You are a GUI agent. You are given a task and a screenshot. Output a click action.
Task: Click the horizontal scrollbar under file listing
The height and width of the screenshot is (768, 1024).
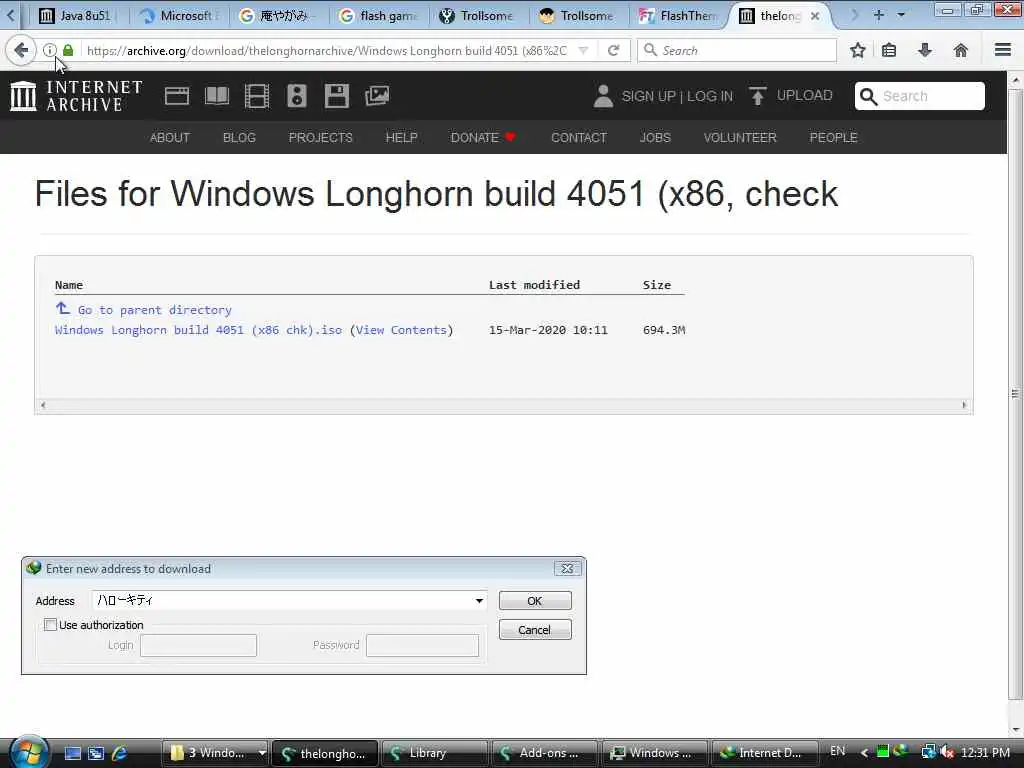pos(504,405)
